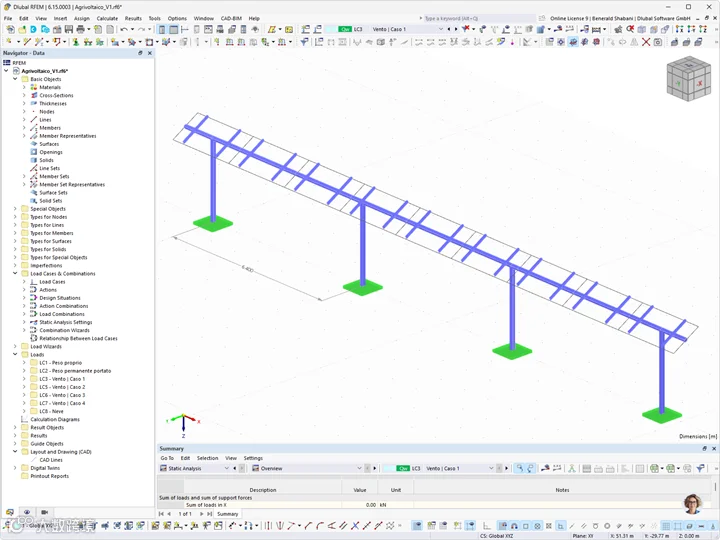Click the Undo arrow icon

124,29
